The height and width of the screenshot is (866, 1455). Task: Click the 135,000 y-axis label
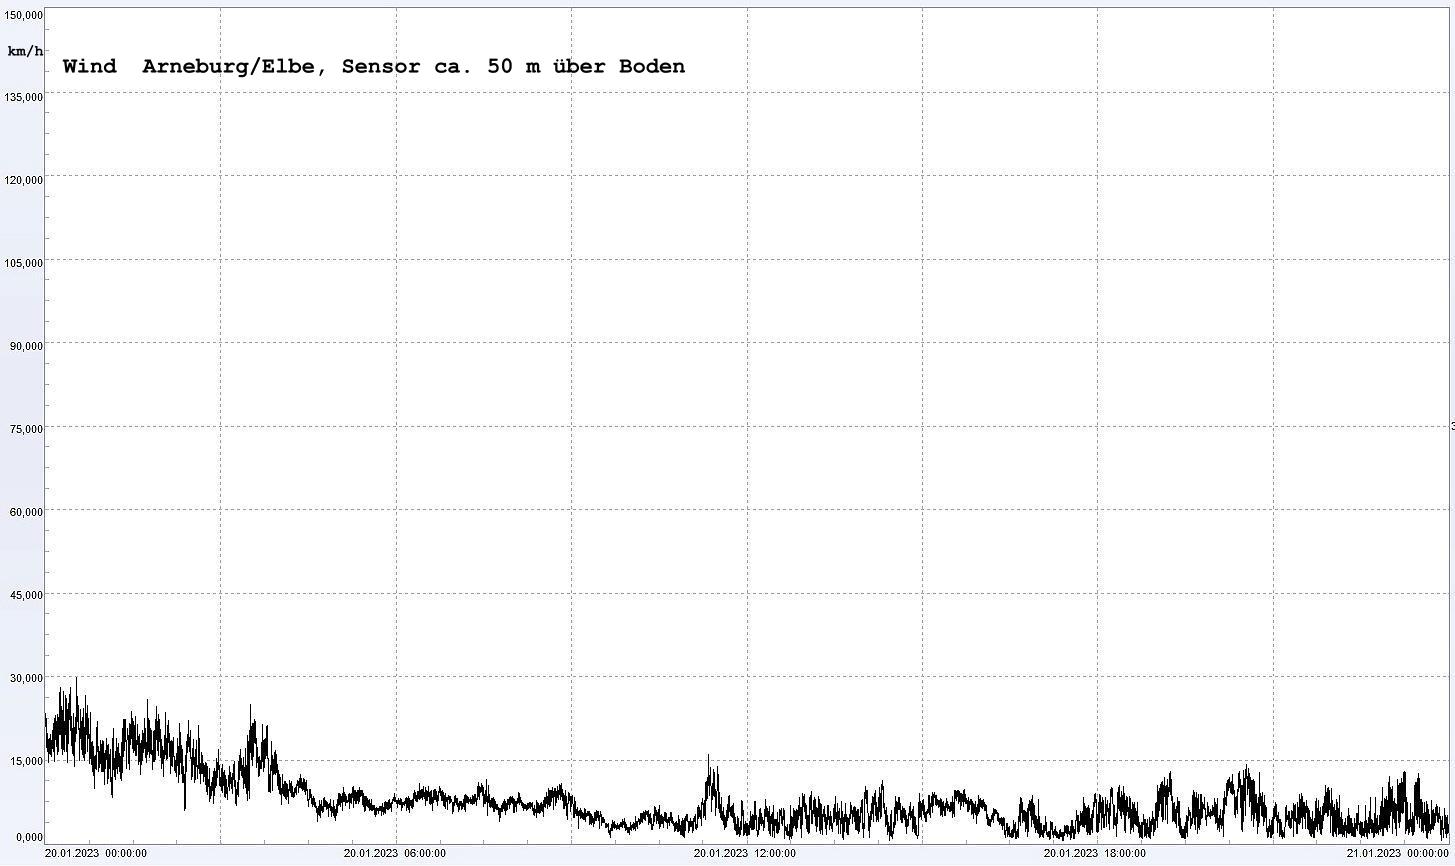(x=23, y=97)
